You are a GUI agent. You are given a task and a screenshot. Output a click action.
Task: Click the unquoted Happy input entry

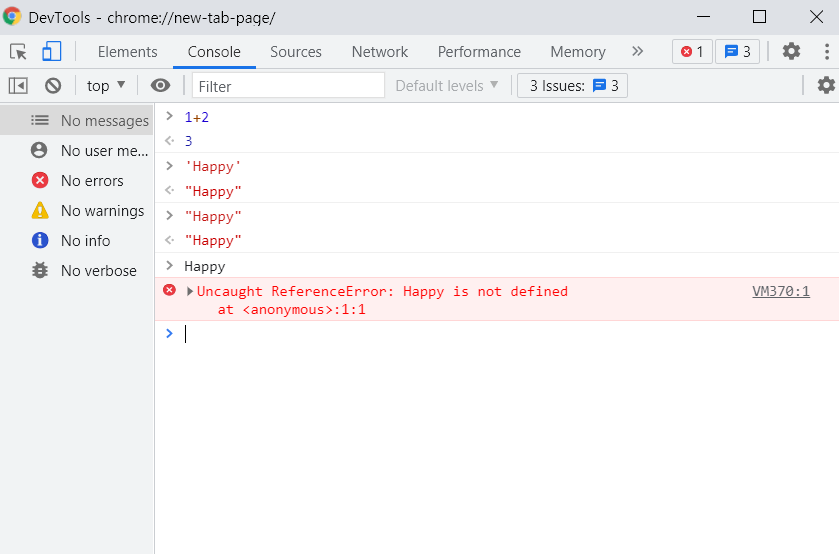tap(204, 267)
